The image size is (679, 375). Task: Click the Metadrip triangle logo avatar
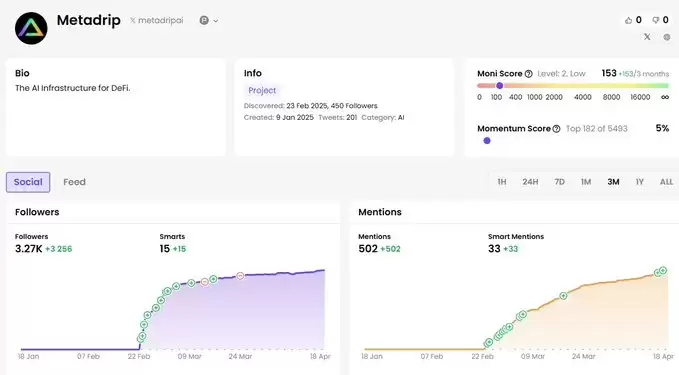click(x=31, y=28)
